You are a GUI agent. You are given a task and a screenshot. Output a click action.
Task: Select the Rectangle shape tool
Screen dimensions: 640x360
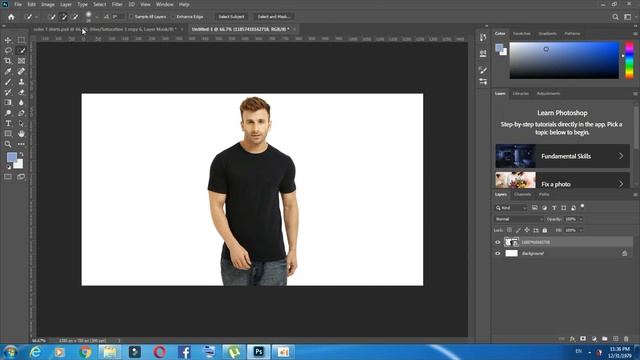(x=8, y=134)
